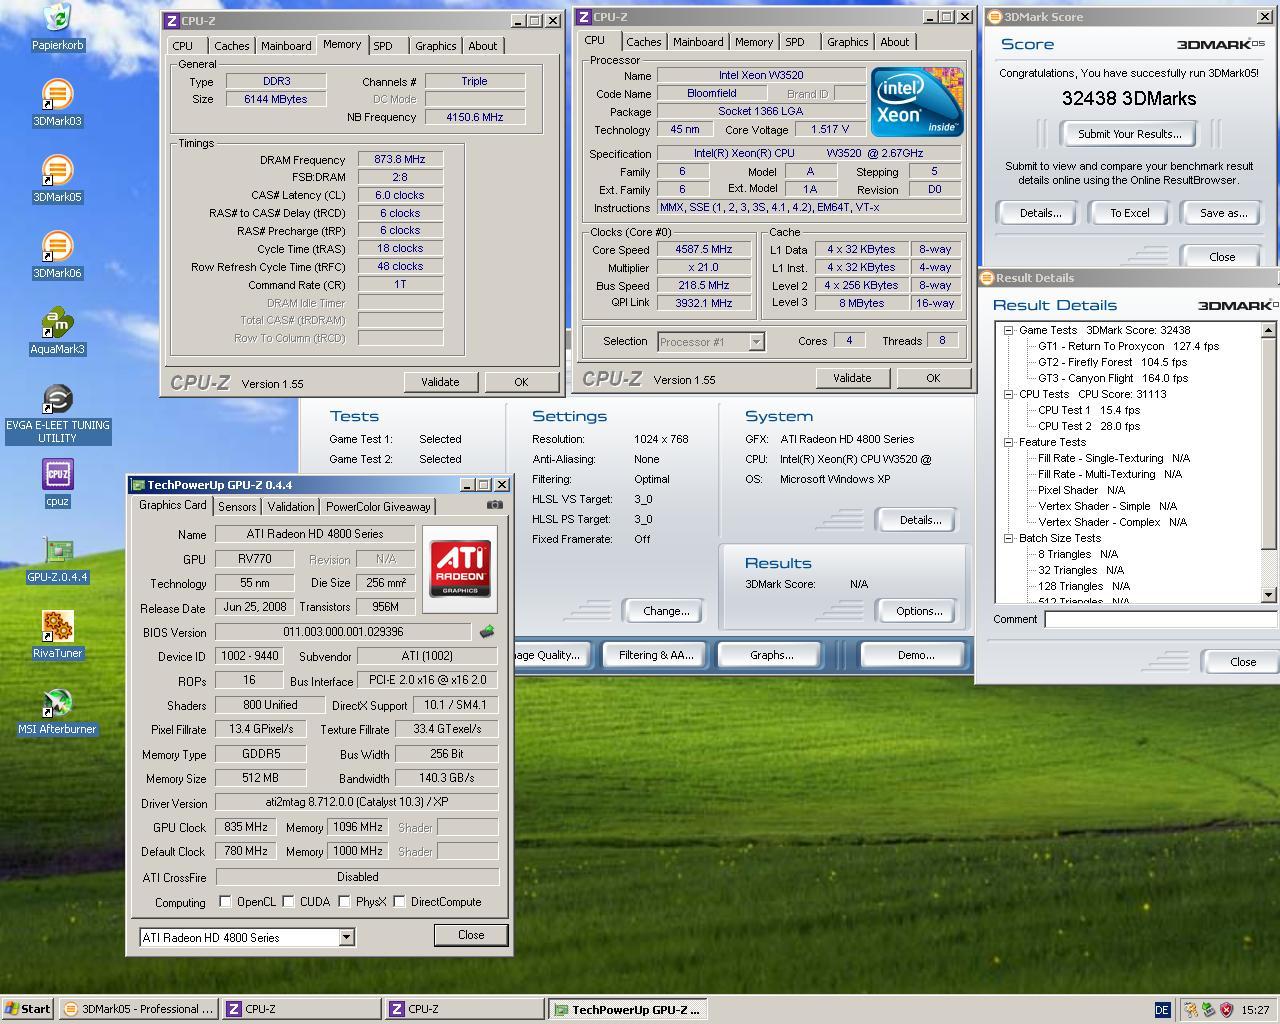Screen dimensions: 1280x1024
Task: Select CPU Test 2 result row
Action: 1089,426
